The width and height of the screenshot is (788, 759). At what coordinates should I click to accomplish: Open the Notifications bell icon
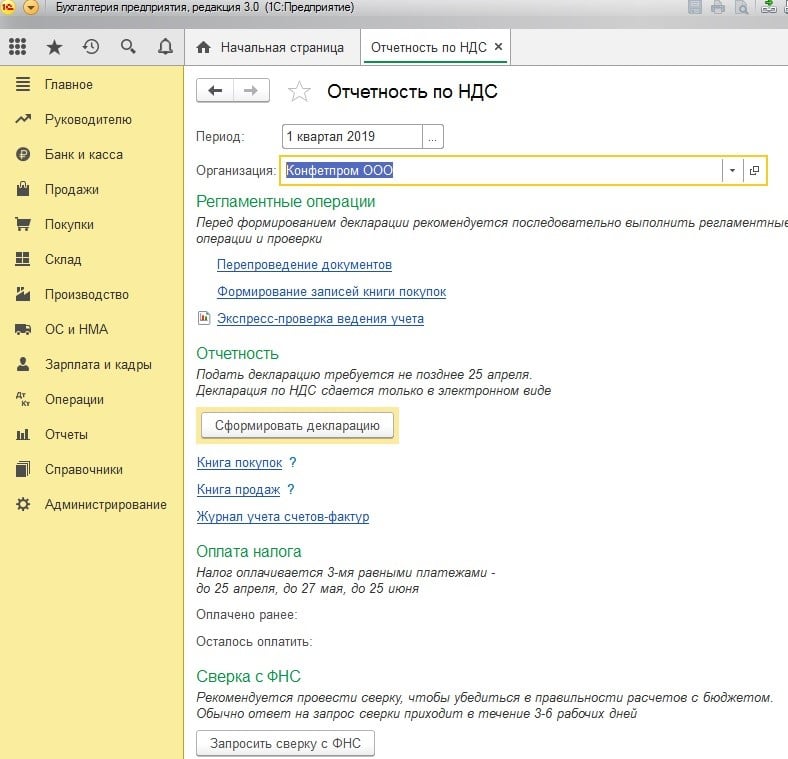[165, 47]
